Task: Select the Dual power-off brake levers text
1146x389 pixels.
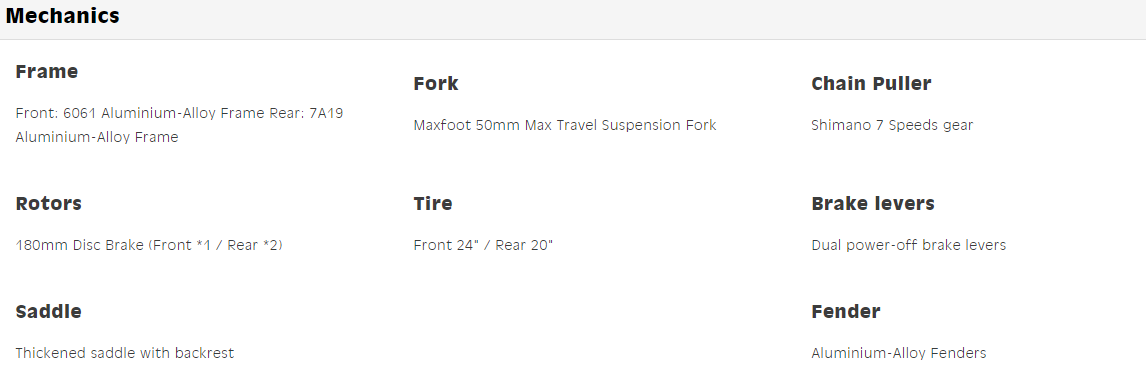Action: point(908,245)
